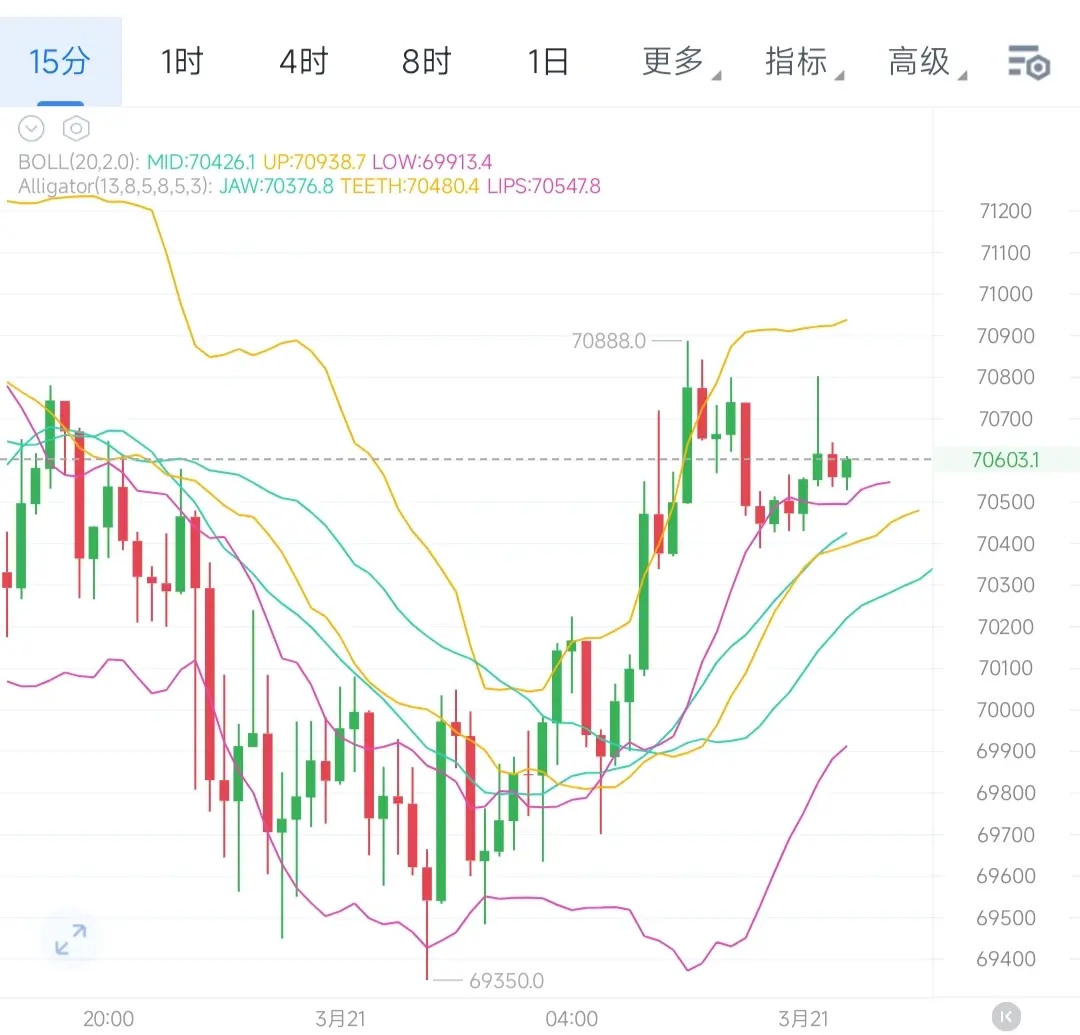Image resolution: width=1080 pixels, height=1035 pixels.
Task: Click the 70800 price axis label
Action: click(x=1006, y=377)
